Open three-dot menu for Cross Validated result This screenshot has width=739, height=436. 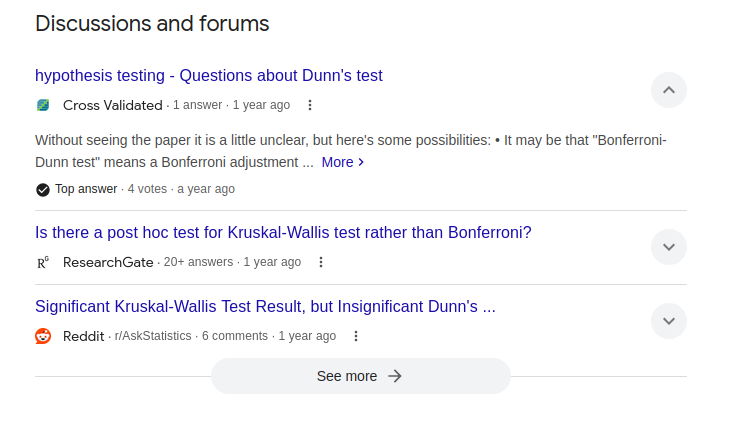pos(310,105)
